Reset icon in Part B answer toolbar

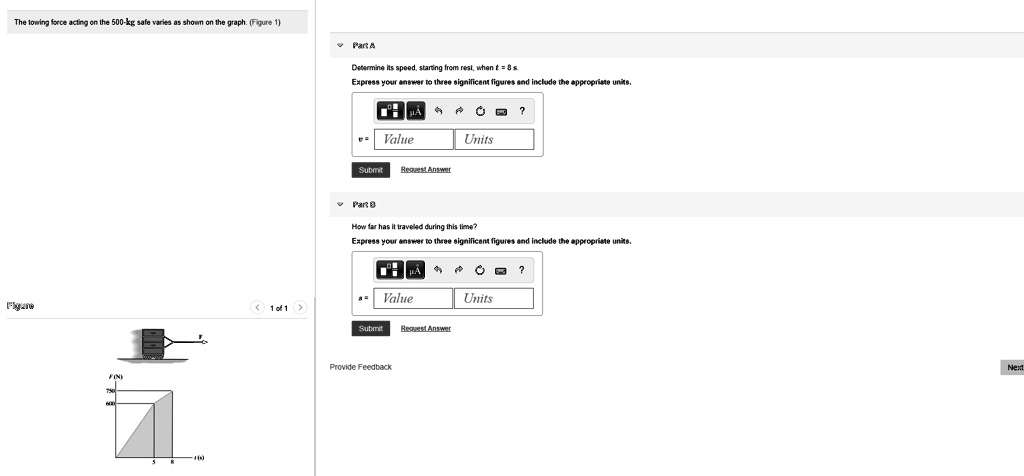pyautogui.click(x=480, y=270)
